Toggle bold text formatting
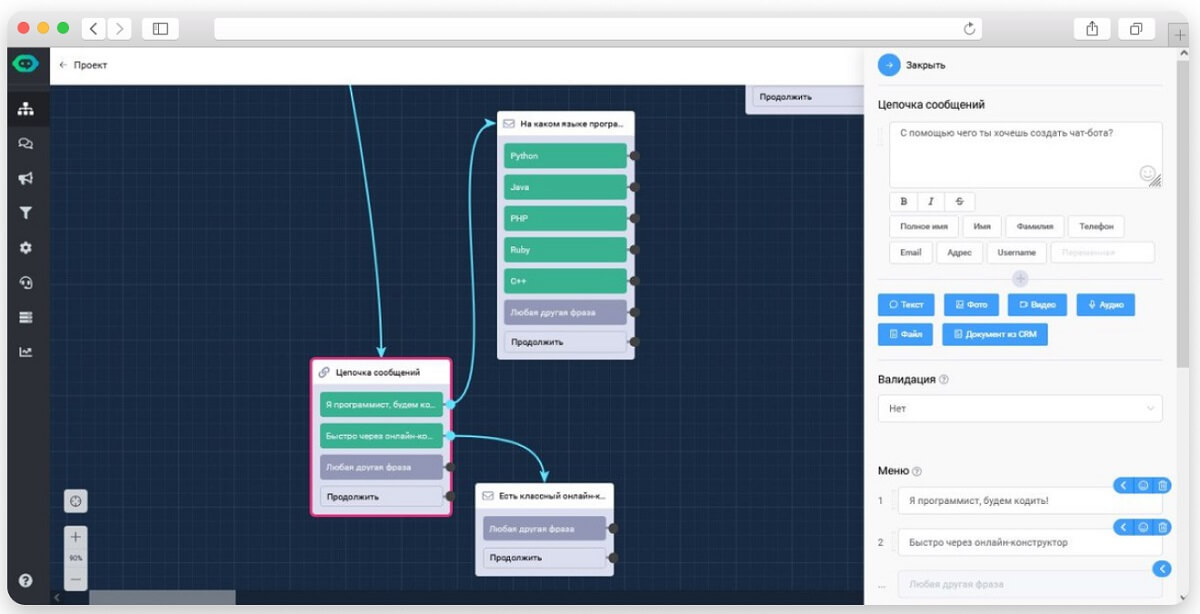The width and height of the screenshot is (1200, 614). [904, 202]
